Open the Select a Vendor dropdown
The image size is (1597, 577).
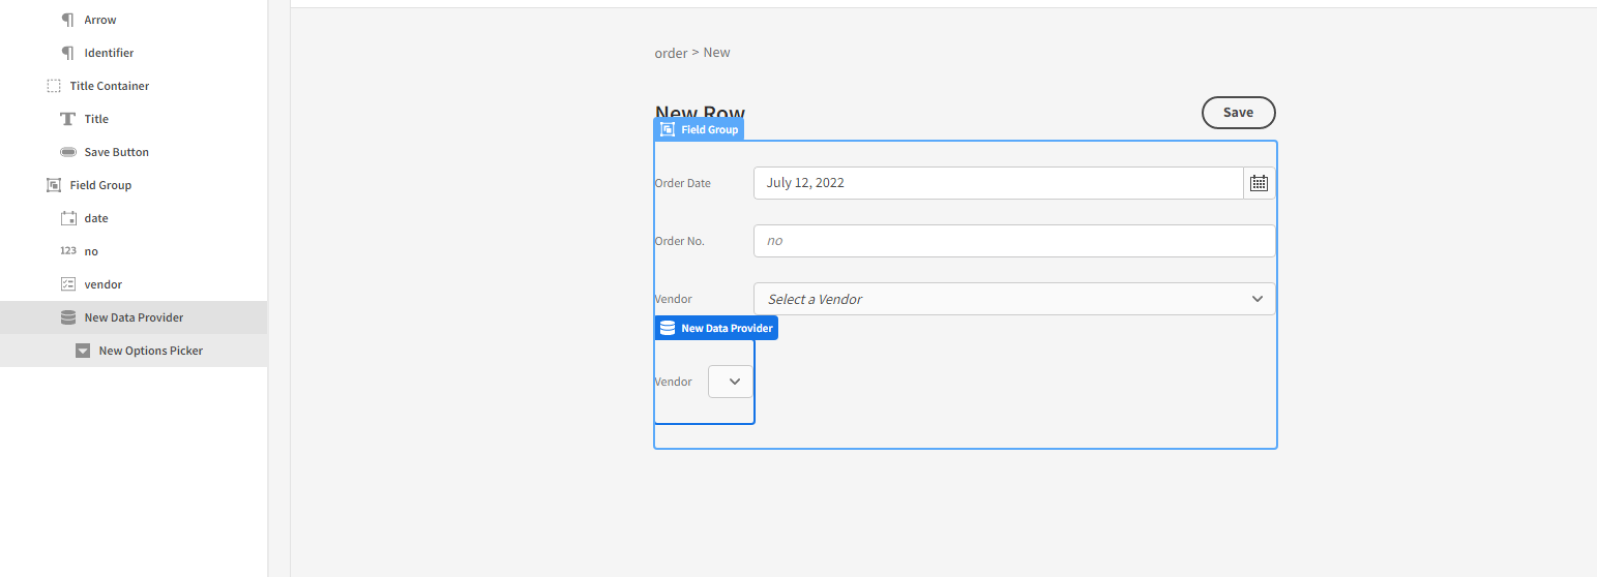click(x=1014, y=299)
